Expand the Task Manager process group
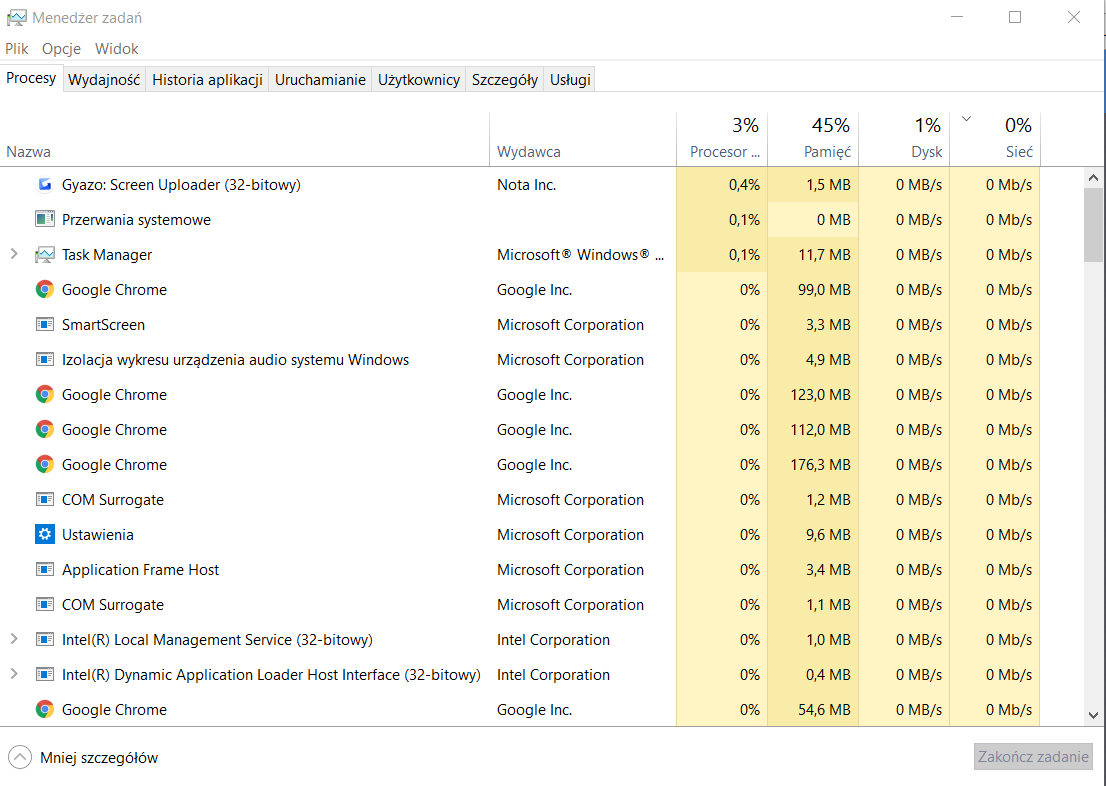Image resolution: width=1106 pixels, height=786 pixels. [x=14, y=254]
